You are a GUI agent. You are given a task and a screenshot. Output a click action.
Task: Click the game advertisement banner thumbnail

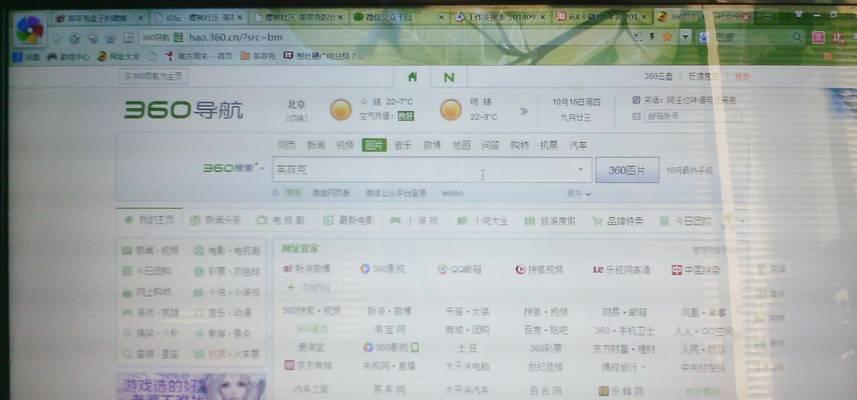click(x=191, y=386)
